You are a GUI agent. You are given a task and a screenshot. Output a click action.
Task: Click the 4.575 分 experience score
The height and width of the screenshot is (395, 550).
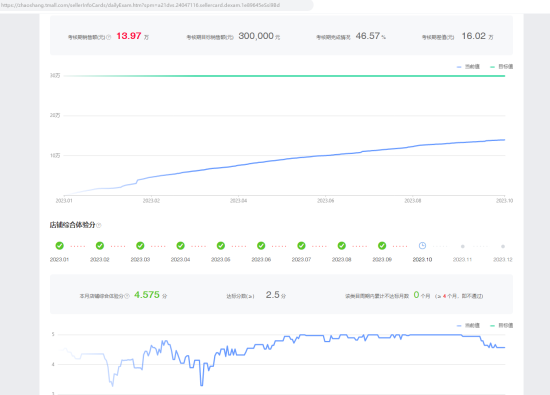[150, 295]
